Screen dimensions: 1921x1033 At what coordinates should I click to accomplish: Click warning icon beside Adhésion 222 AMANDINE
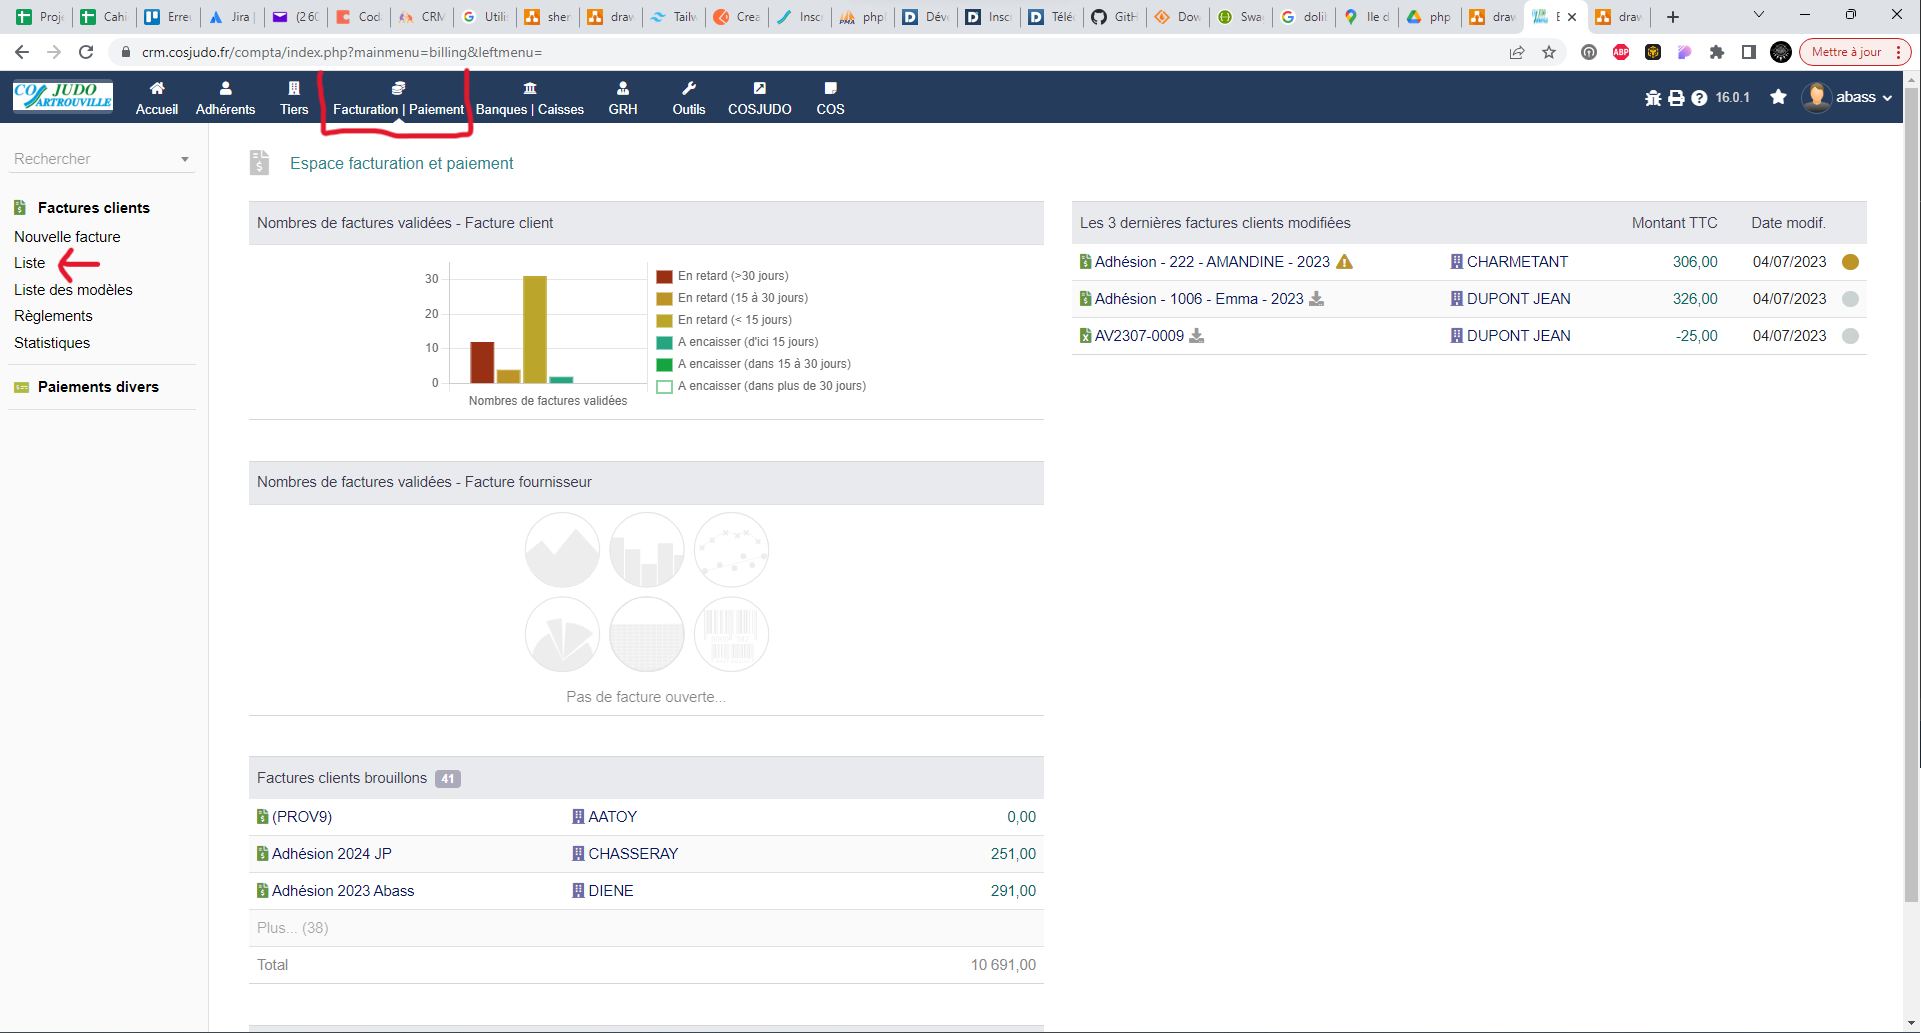pos(1345,262)
